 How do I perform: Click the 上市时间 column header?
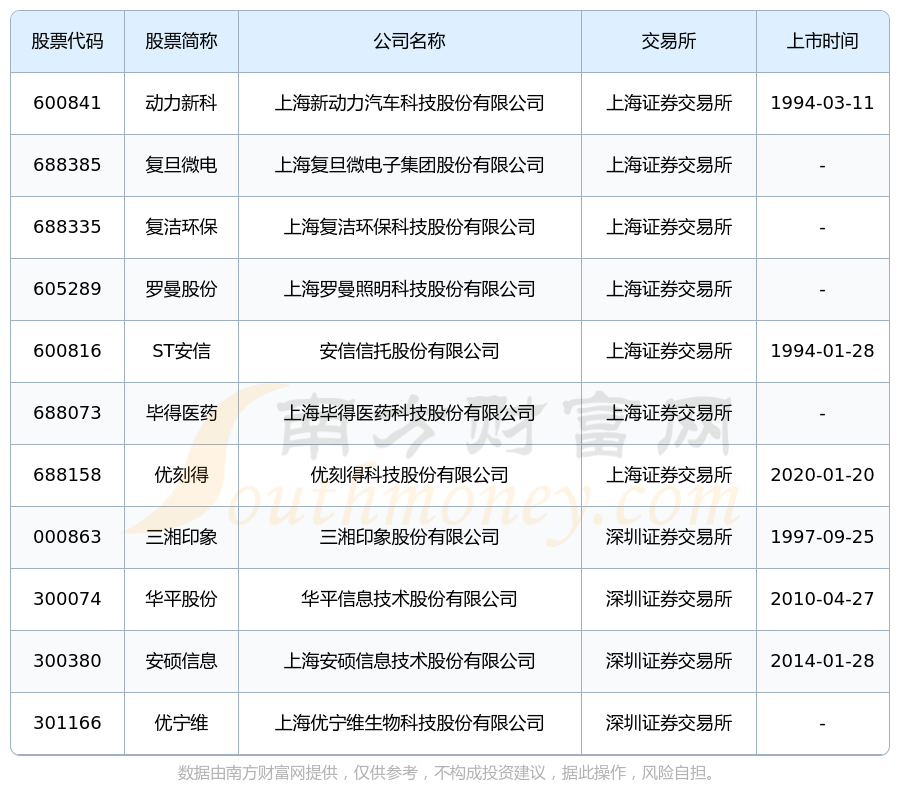pyautogui.click(x=823, y=41)
